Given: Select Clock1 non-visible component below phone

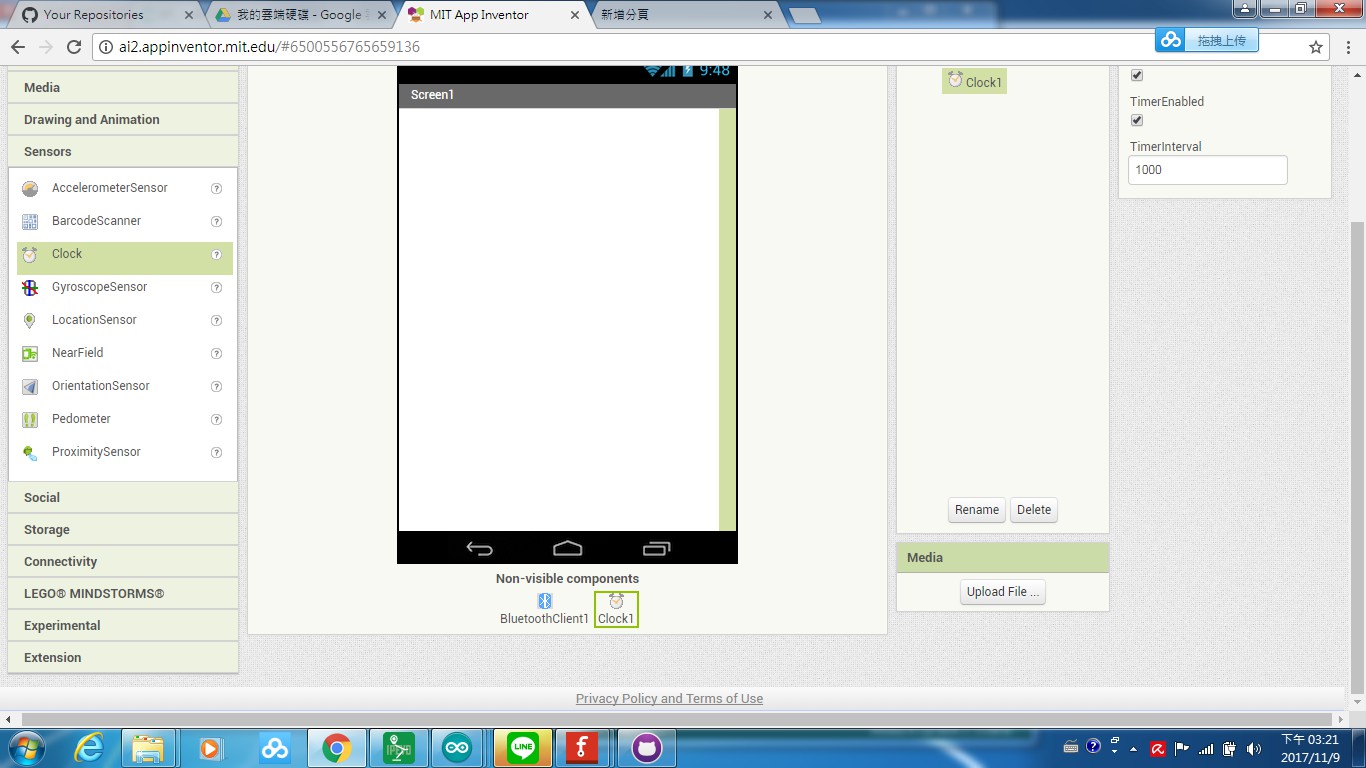Looking at the screenshot, I should tap(616, 609).
